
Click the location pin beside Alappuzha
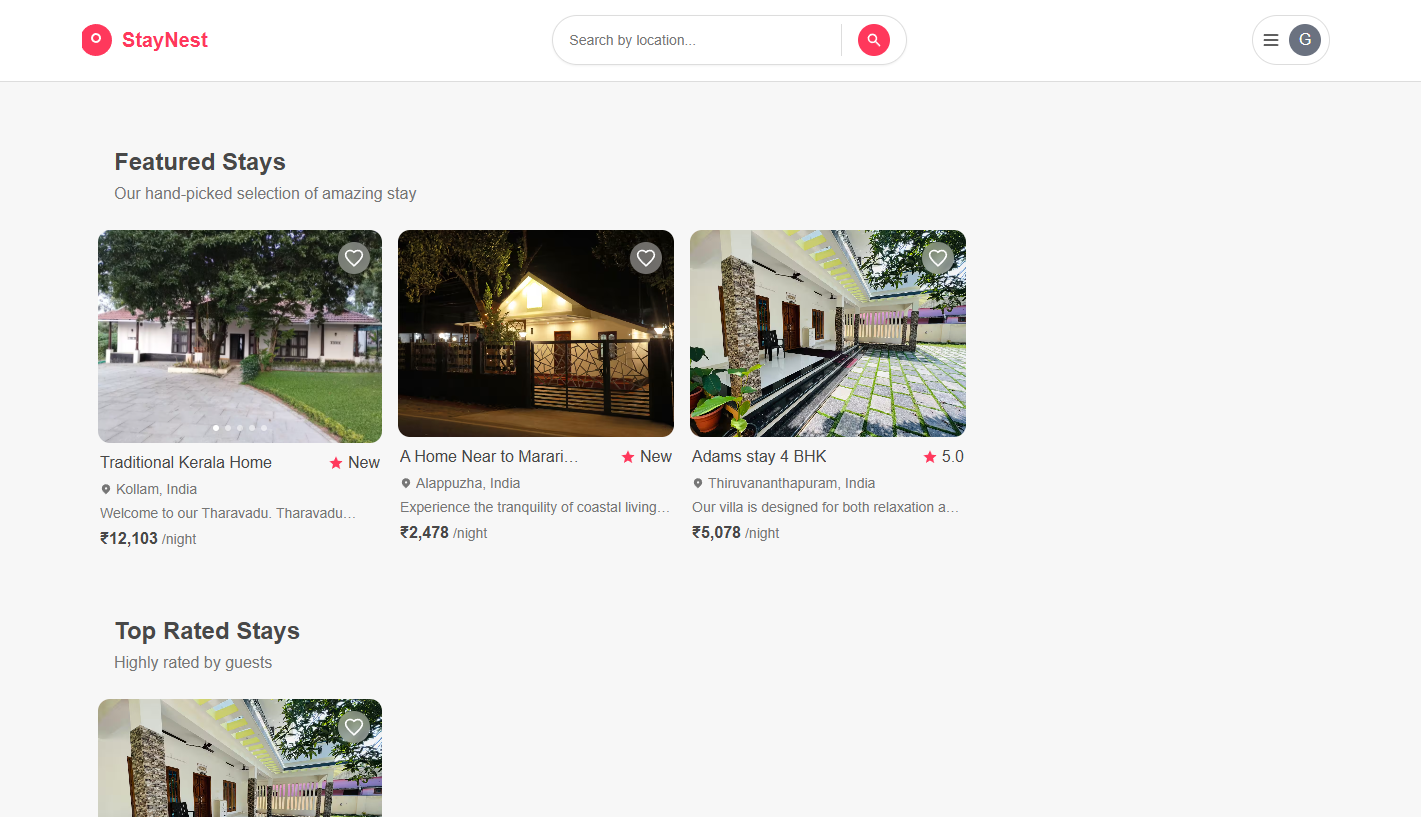click(406, 483)
